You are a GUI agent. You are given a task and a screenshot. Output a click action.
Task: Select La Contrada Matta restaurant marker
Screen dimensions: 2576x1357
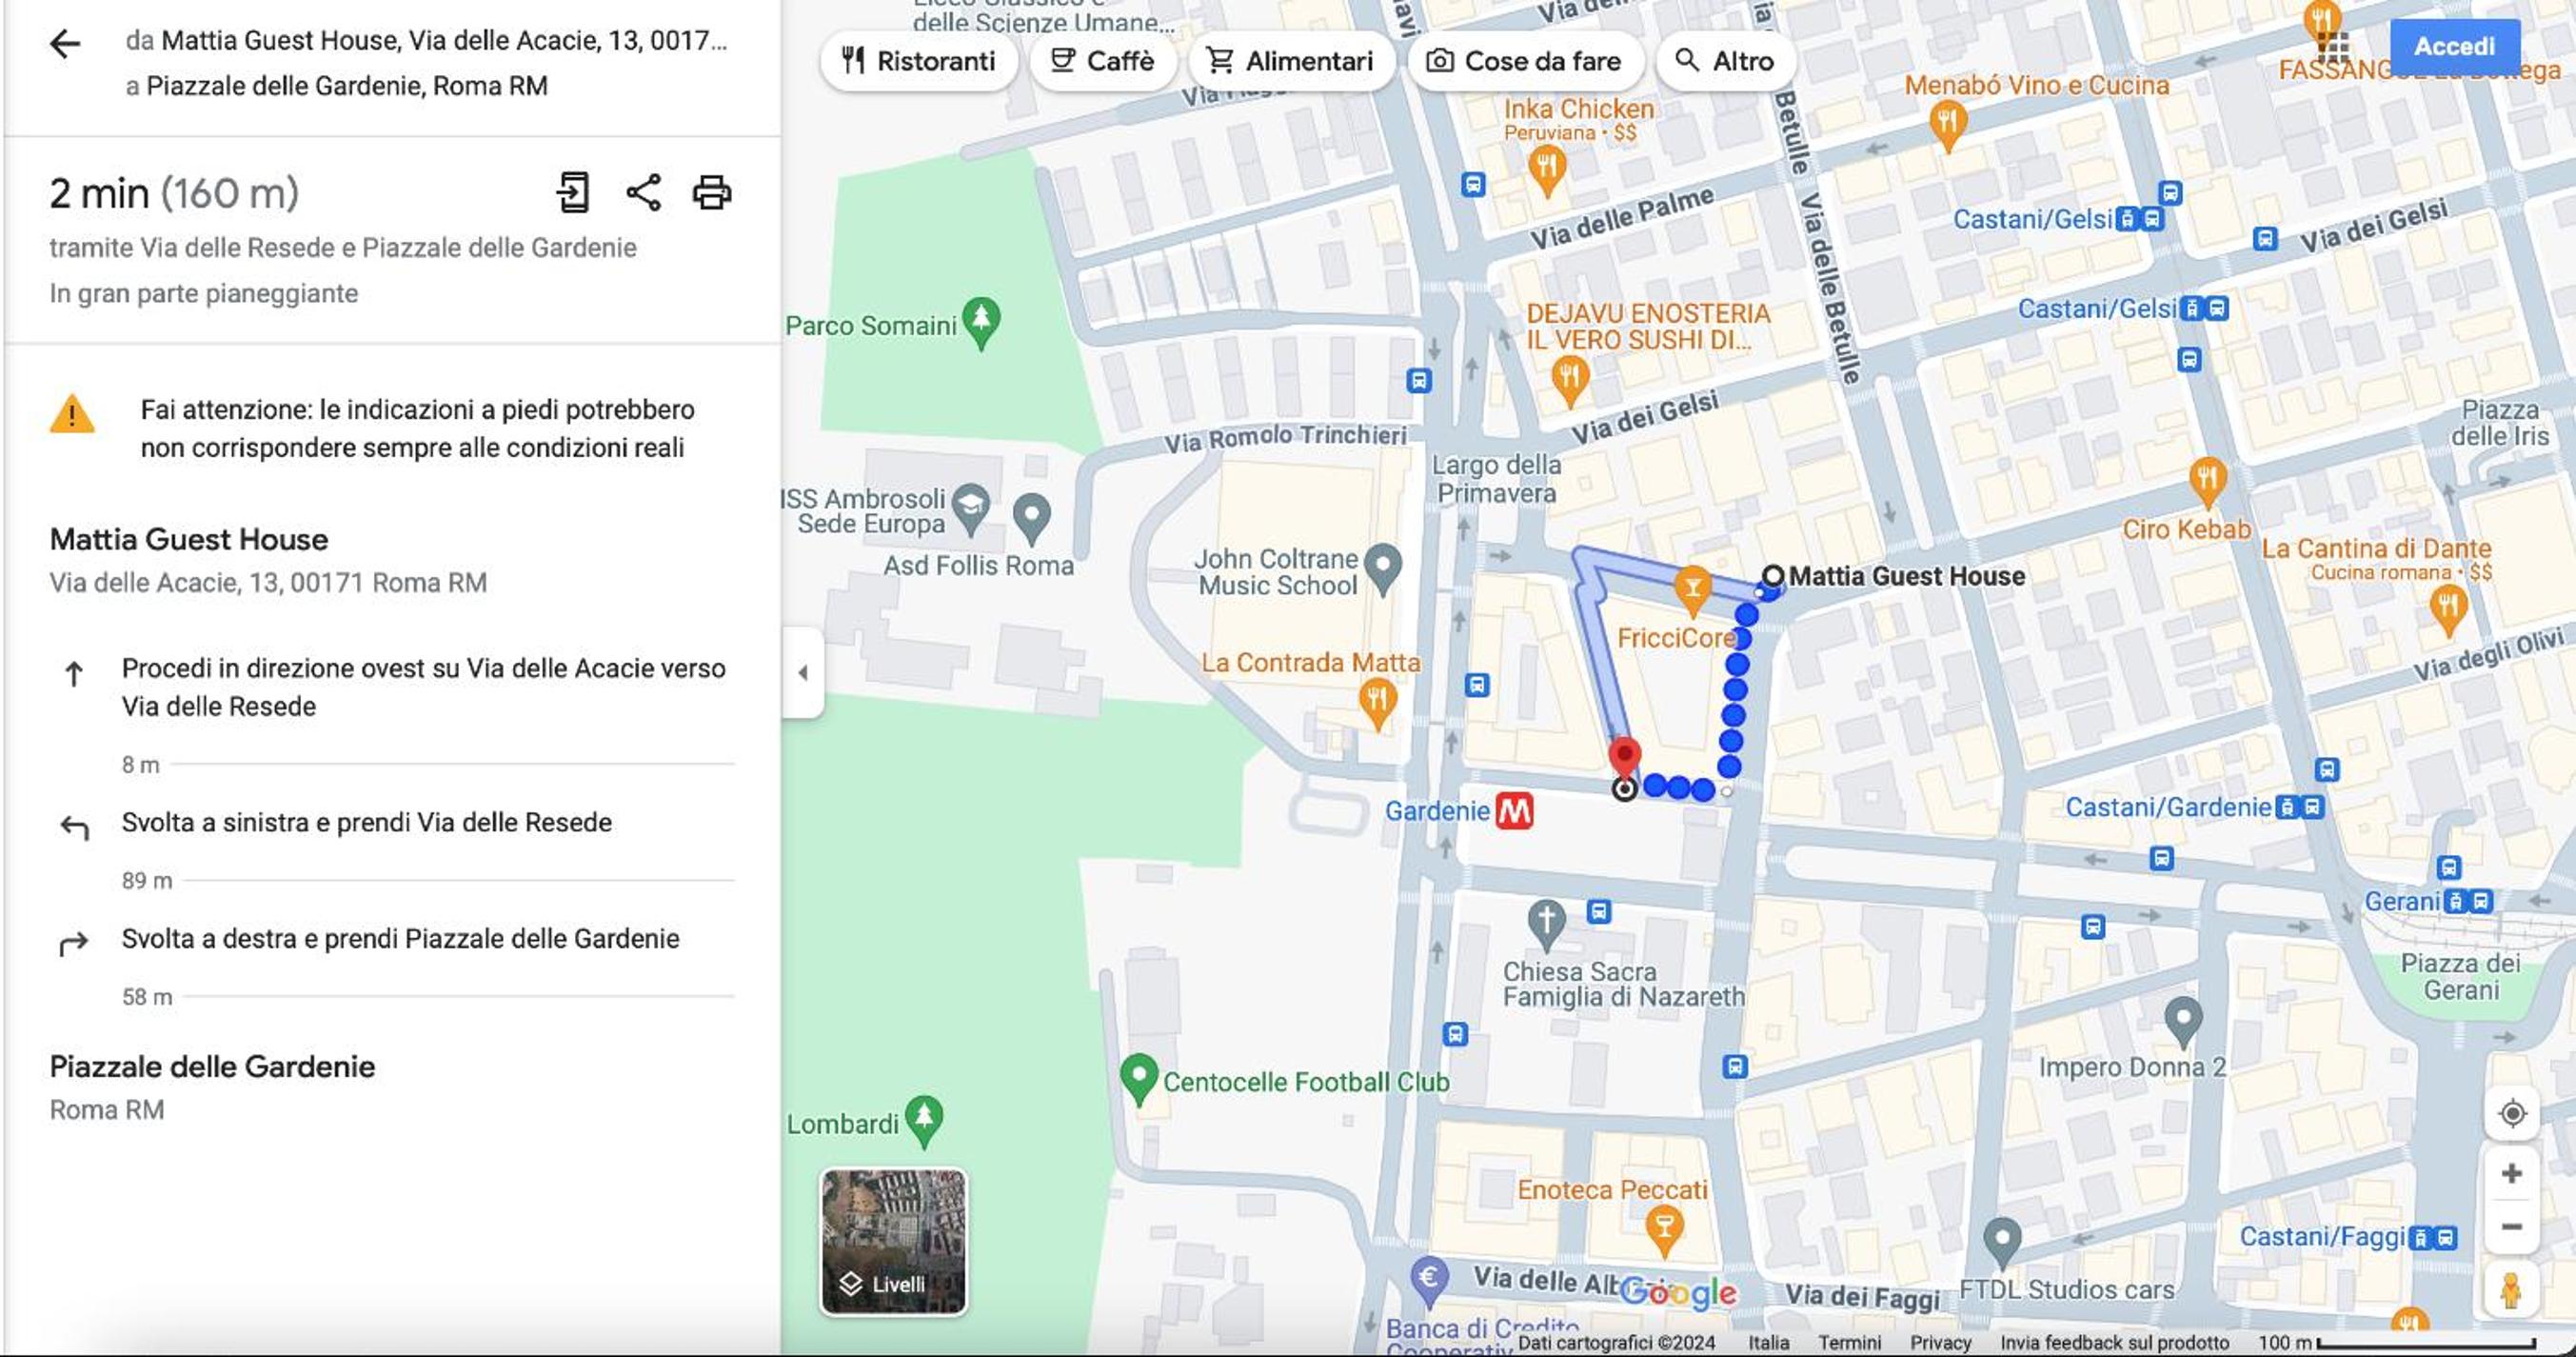pos(1377,702)
